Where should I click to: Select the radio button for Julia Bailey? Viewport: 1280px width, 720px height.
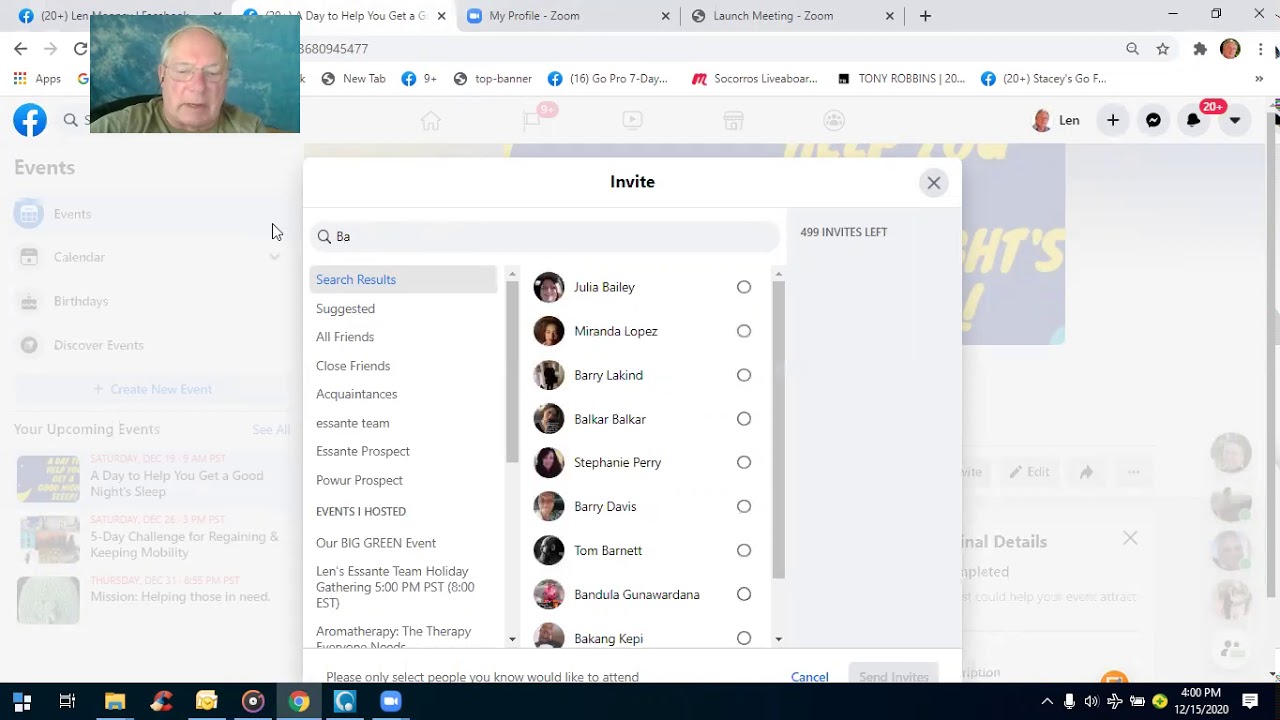coord(744,287)
